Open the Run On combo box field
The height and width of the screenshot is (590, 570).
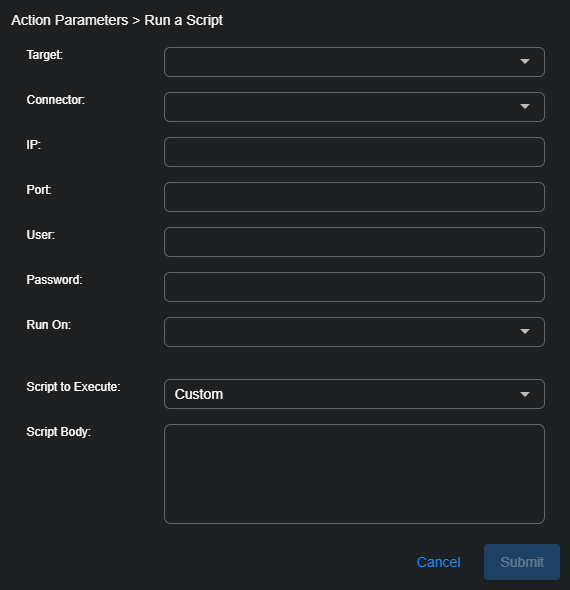tap(354, 332)
